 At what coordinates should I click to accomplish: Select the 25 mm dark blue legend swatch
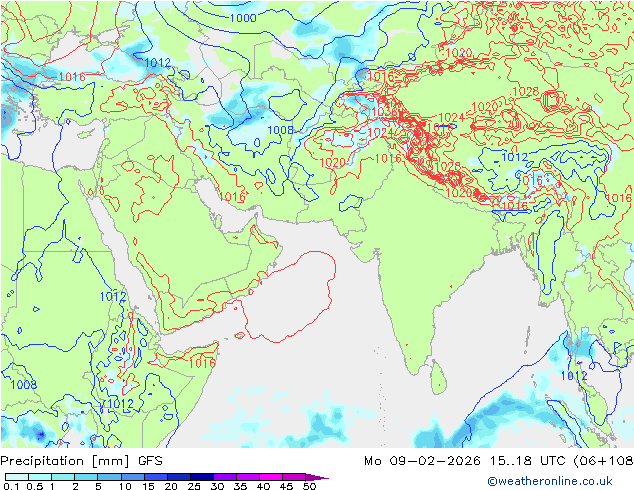tap(201, 477)
